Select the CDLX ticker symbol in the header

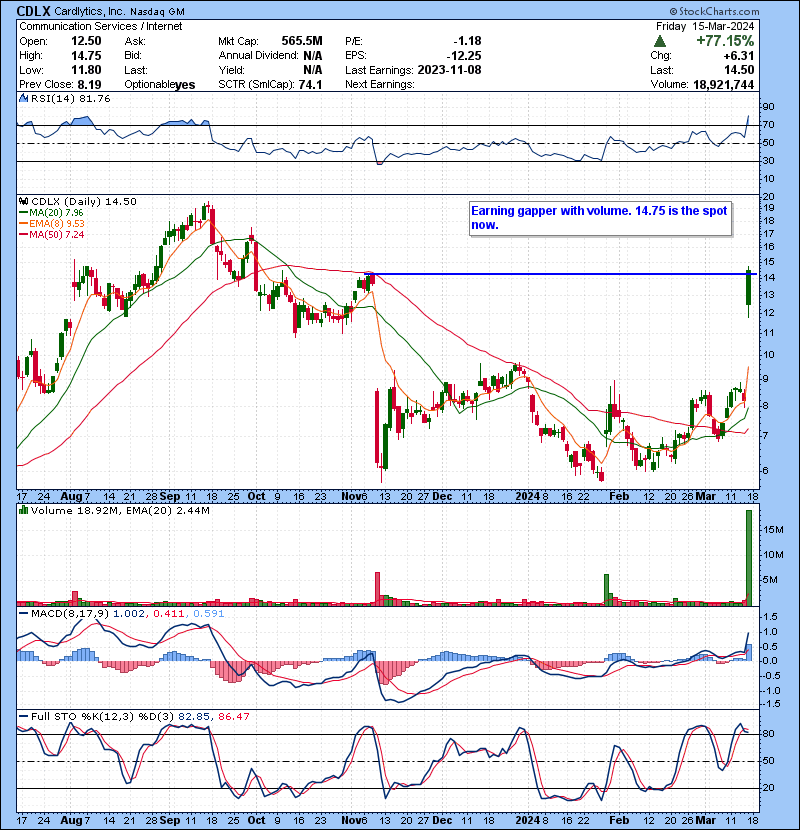pos(34,11)
